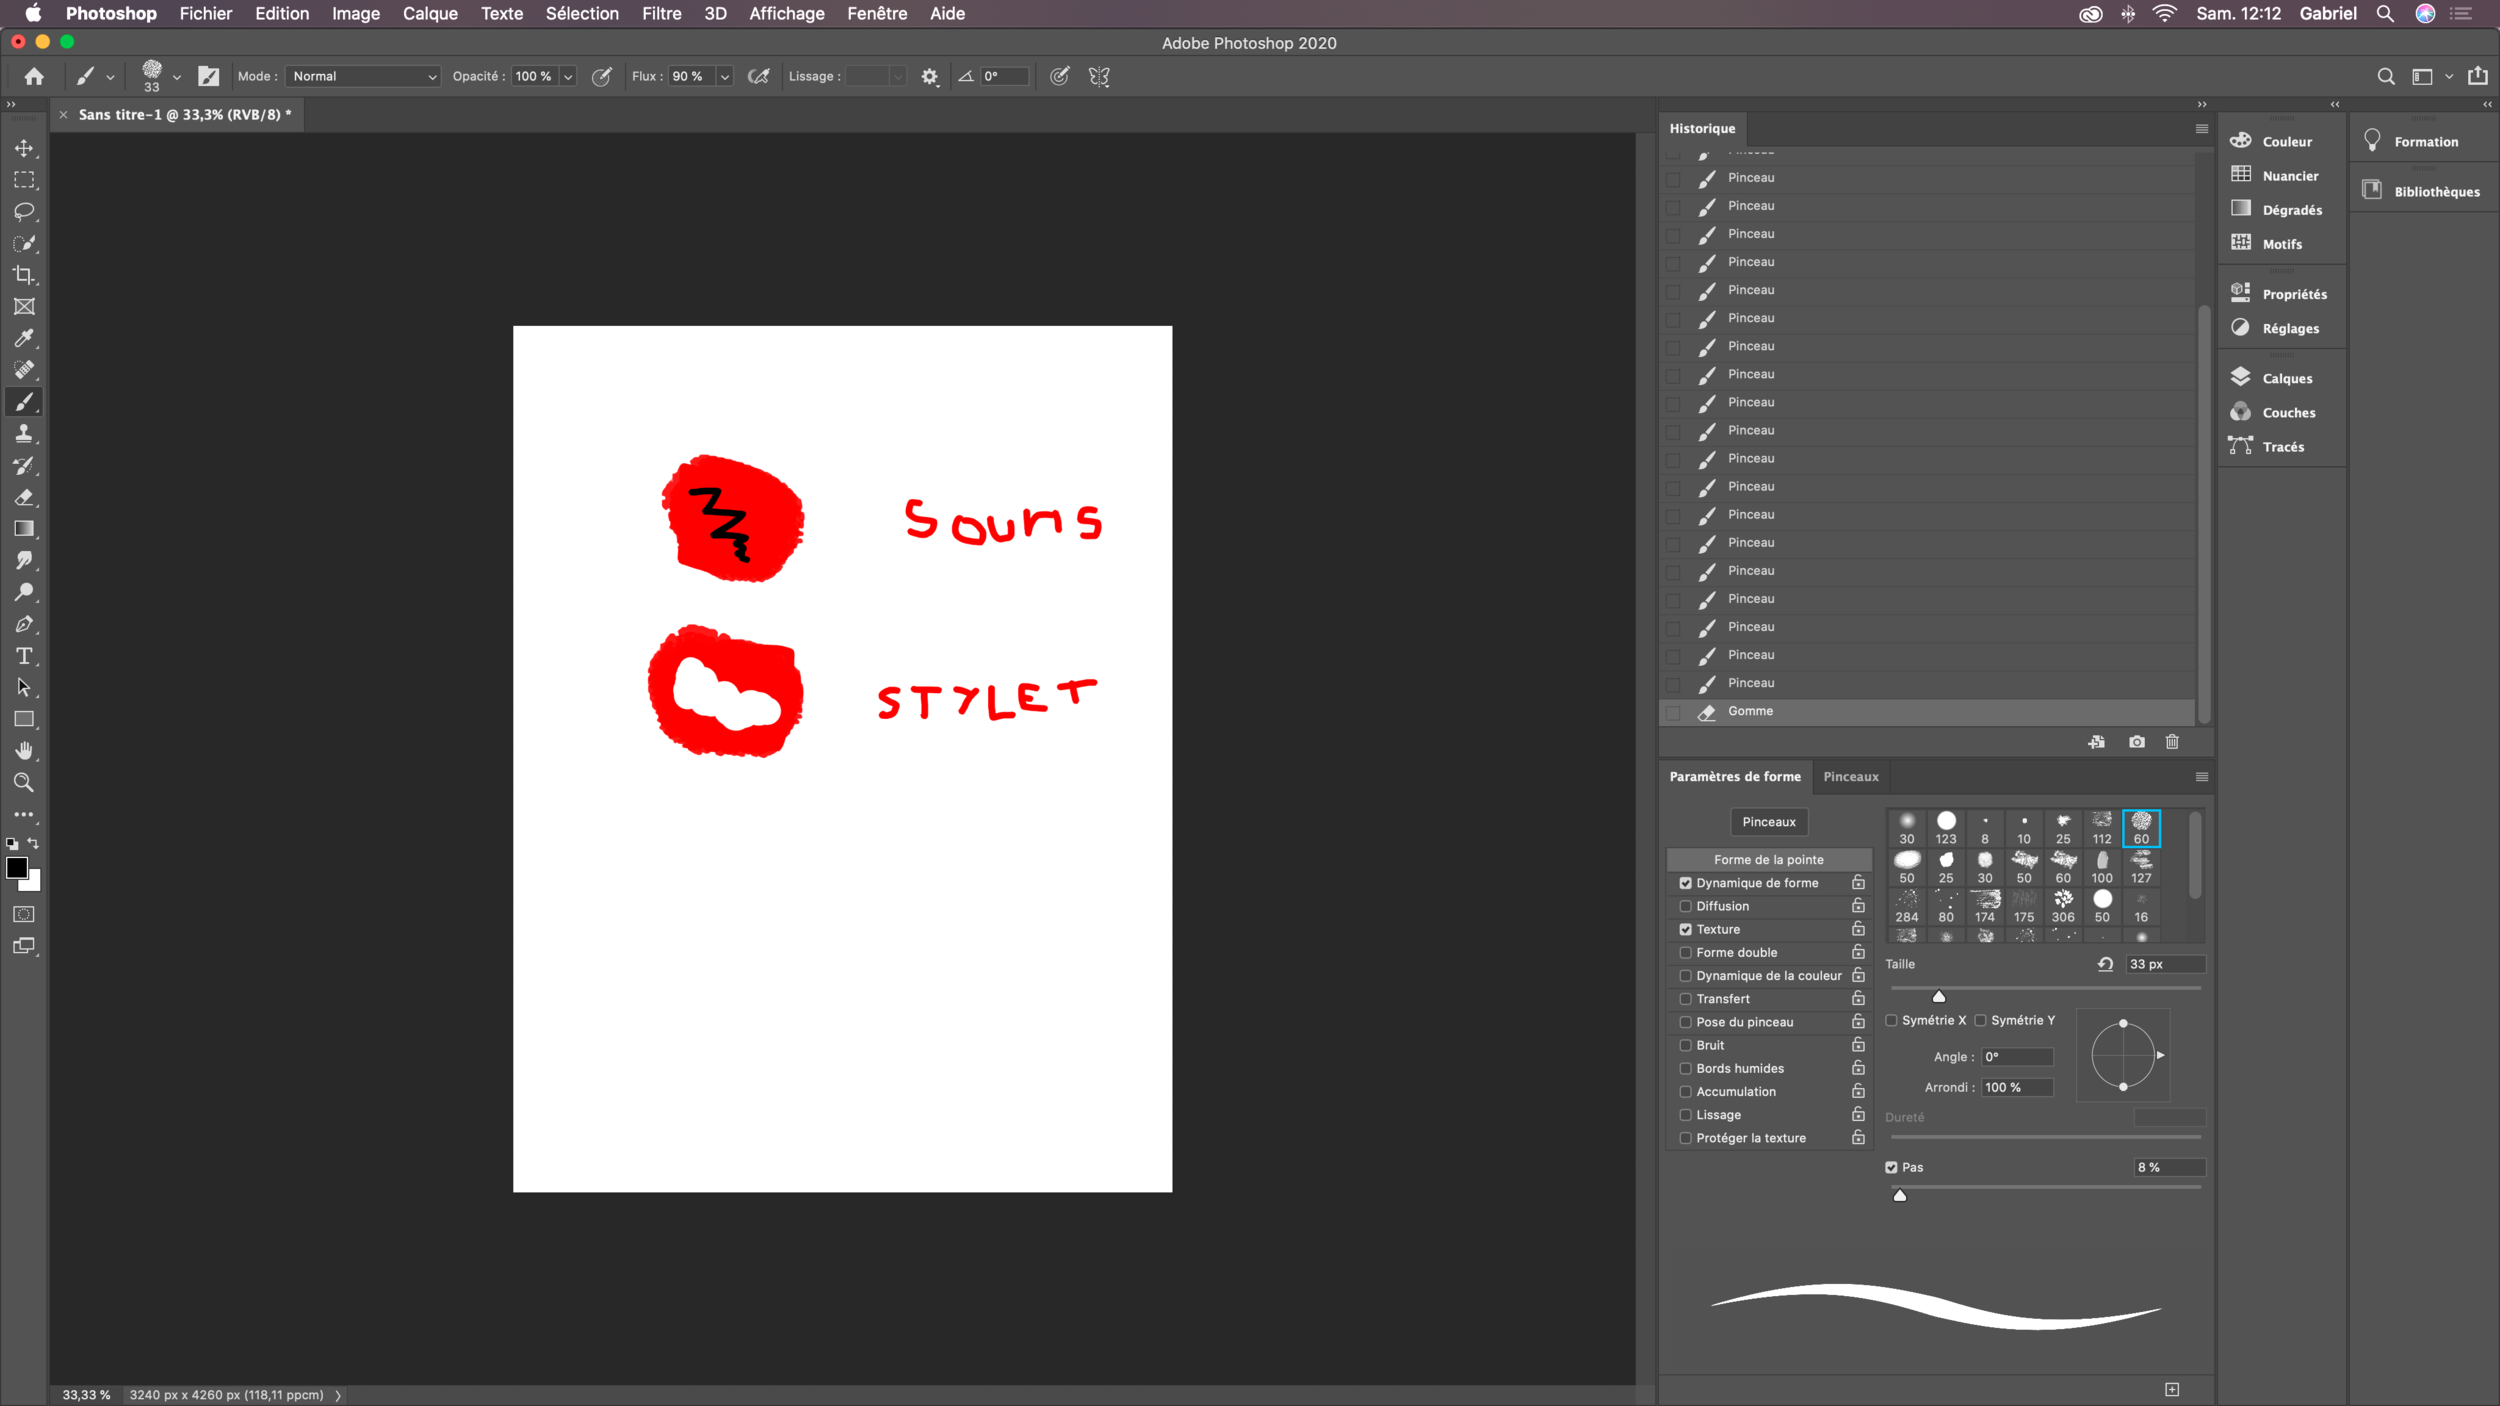Choose the Eyedropper tool
The width and height of the screenshot is (2500, 1406).
click(x=24, y=339)
